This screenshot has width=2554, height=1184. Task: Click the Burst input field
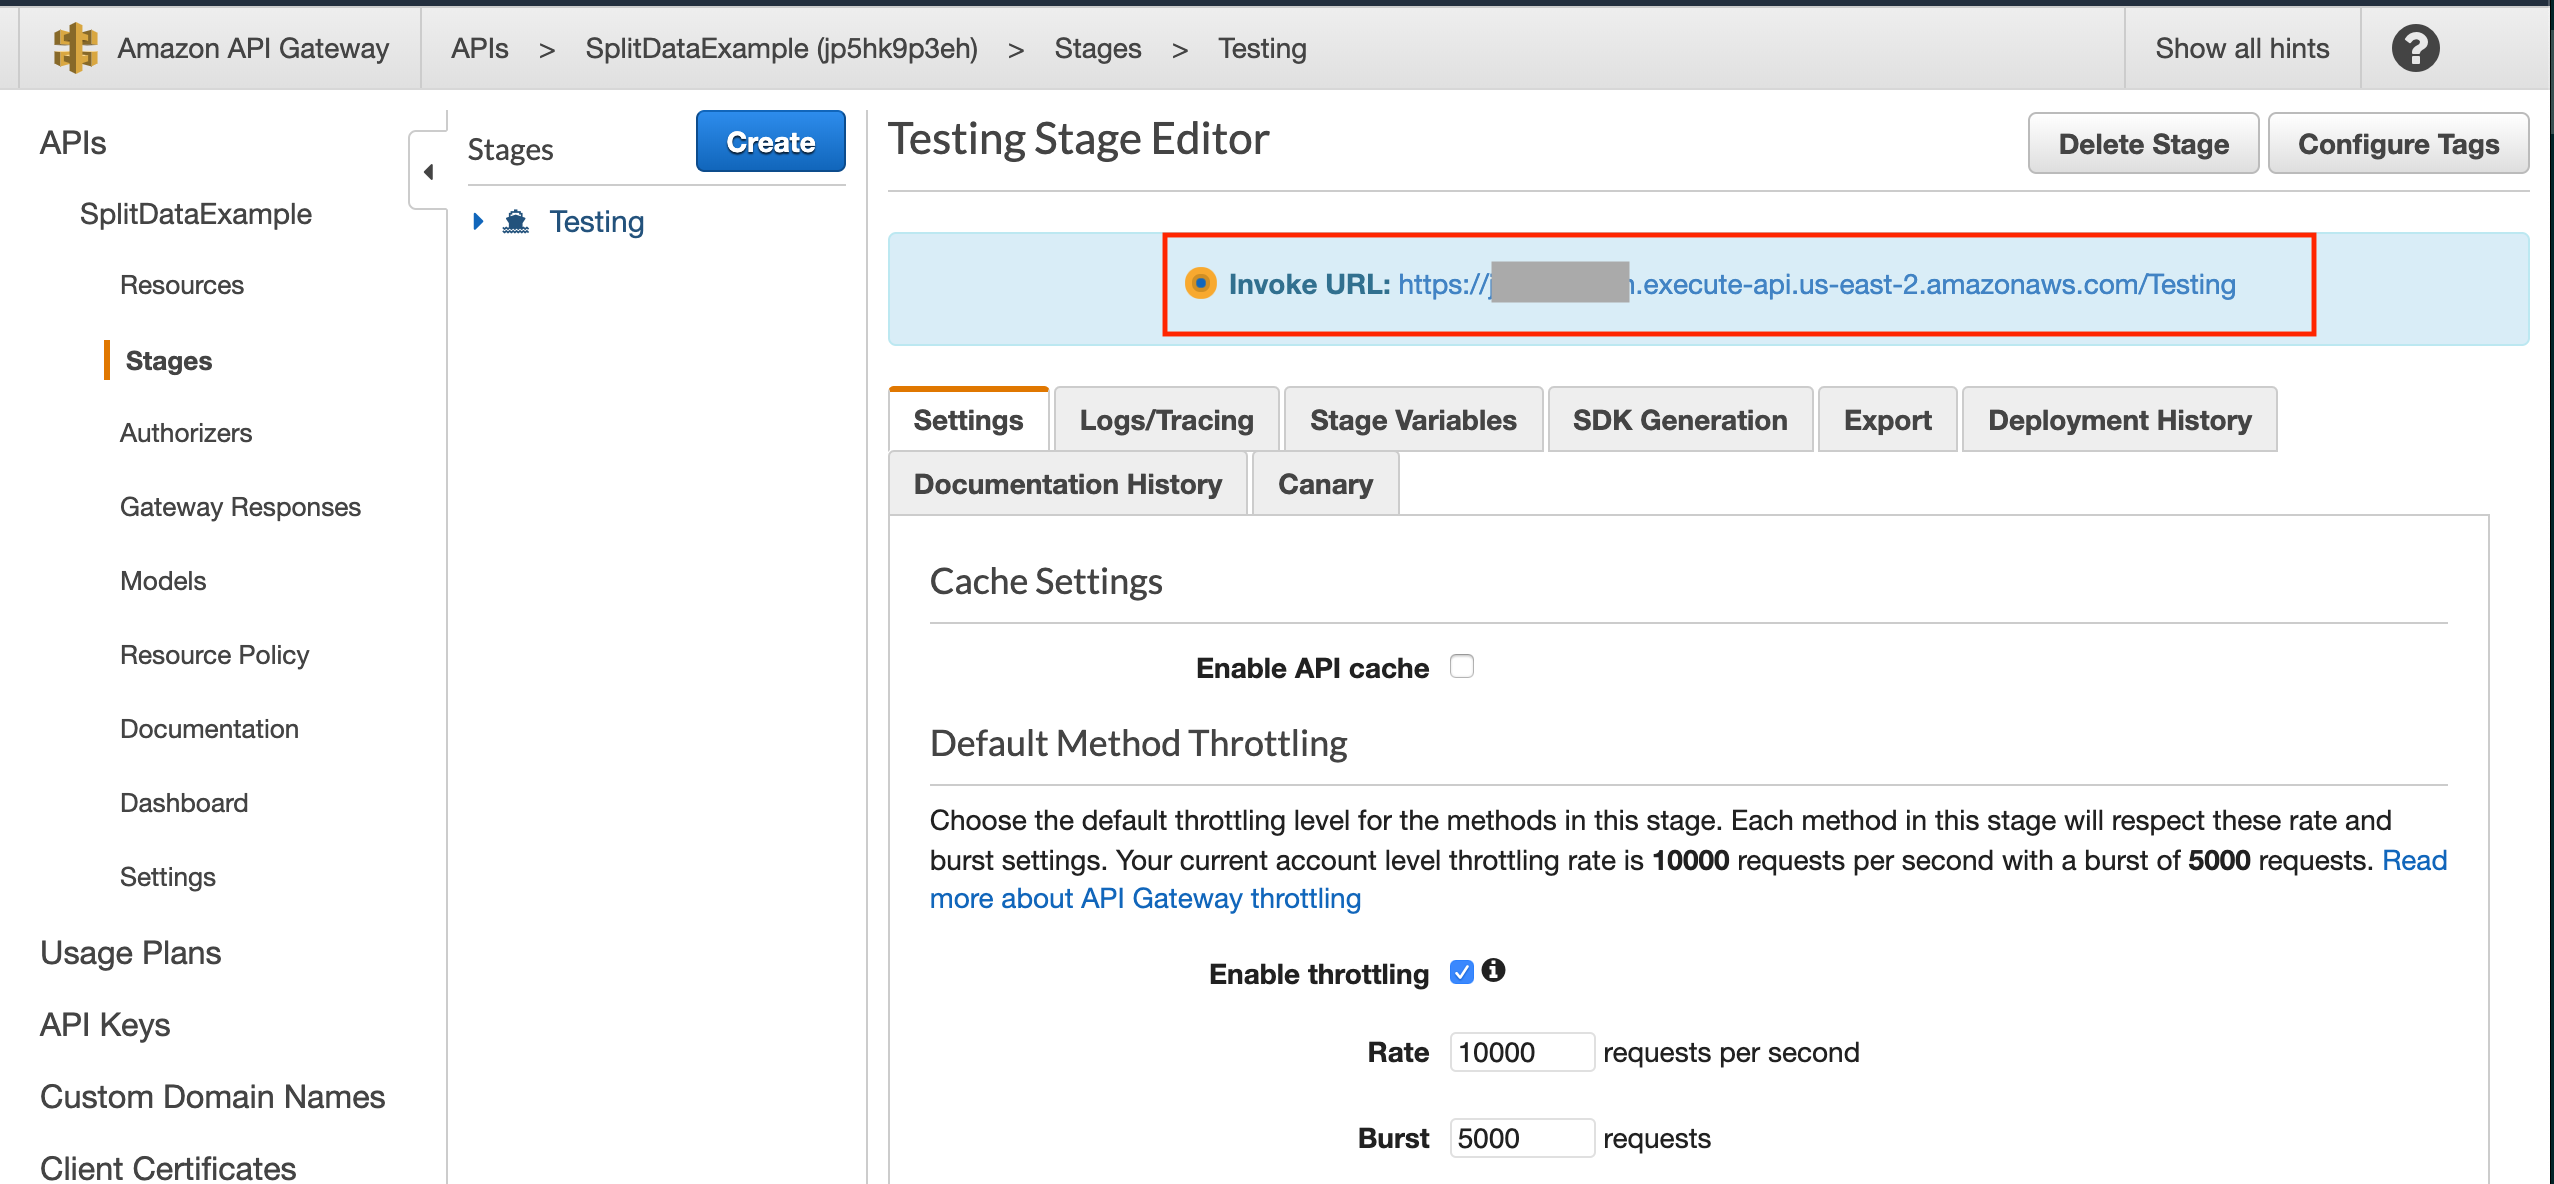1520,1138
